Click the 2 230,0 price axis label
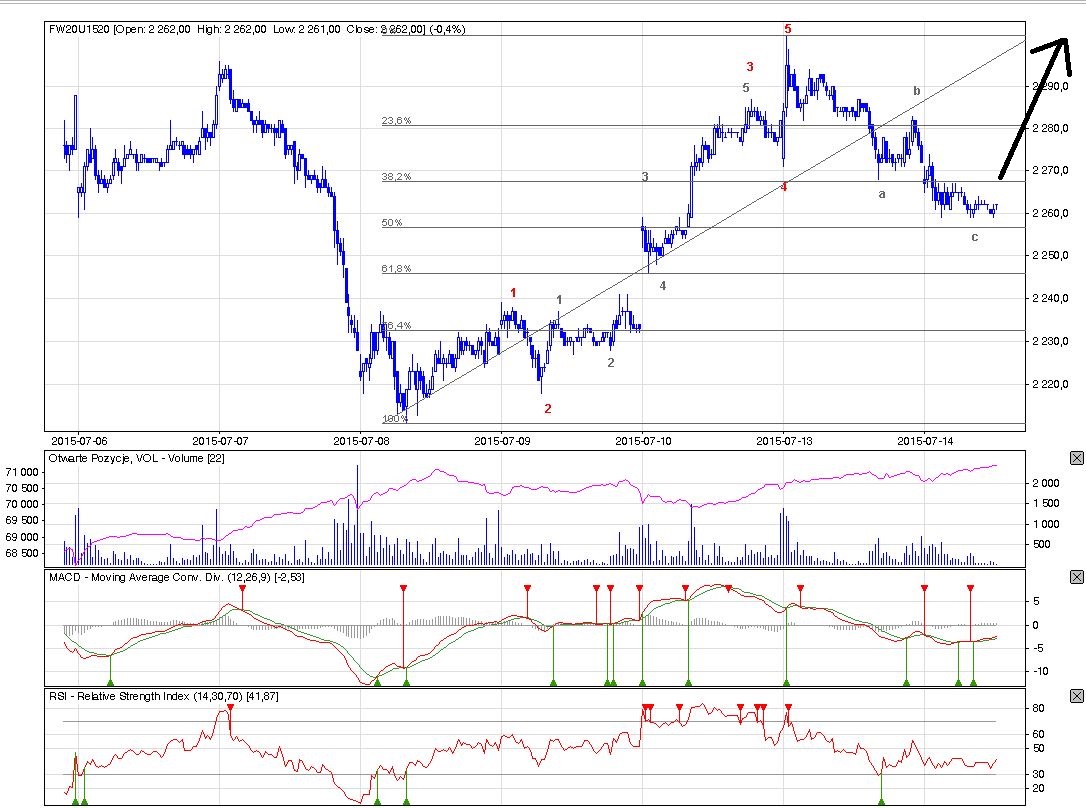The height and width of the screenshot is (808, 1086). click(x=1050, y=341)
